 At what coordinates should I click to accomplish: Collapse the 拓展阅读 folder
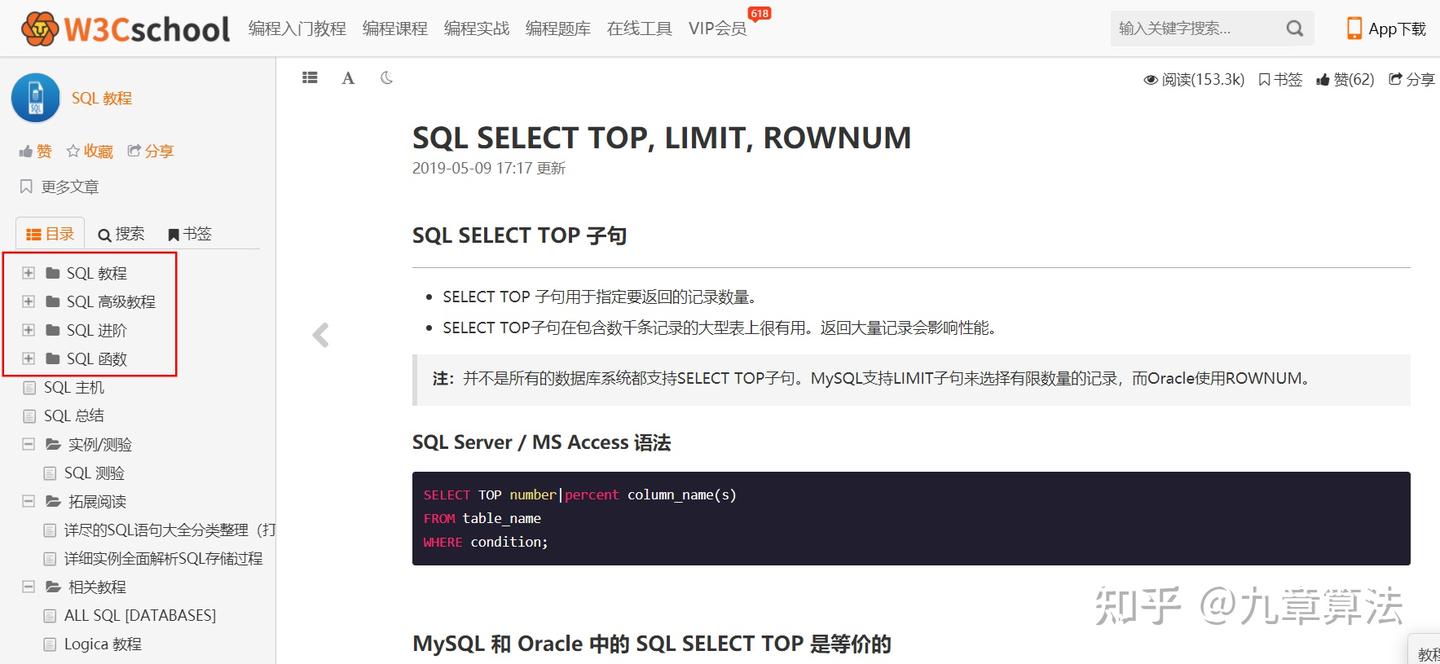click(x=27, y=501)
